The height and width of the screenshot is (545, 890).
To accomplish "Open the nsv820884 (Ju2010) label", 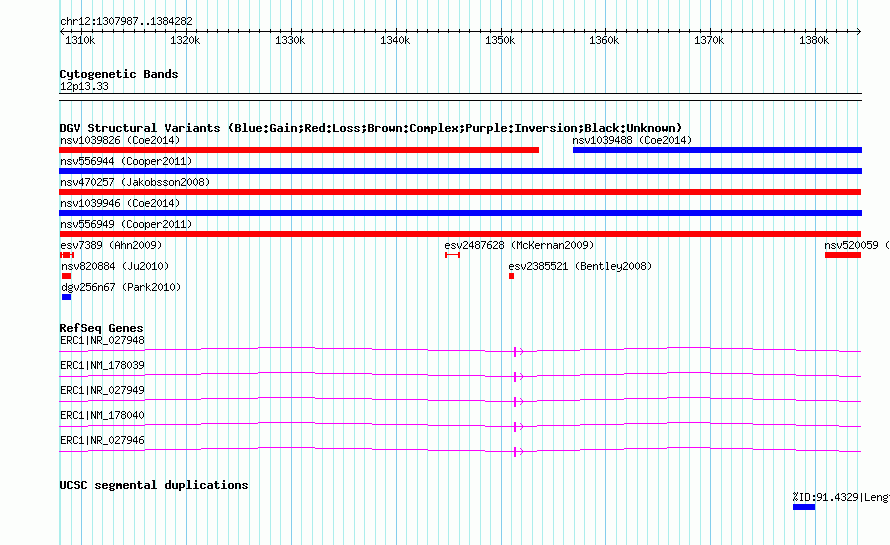I will pos(115,266).
